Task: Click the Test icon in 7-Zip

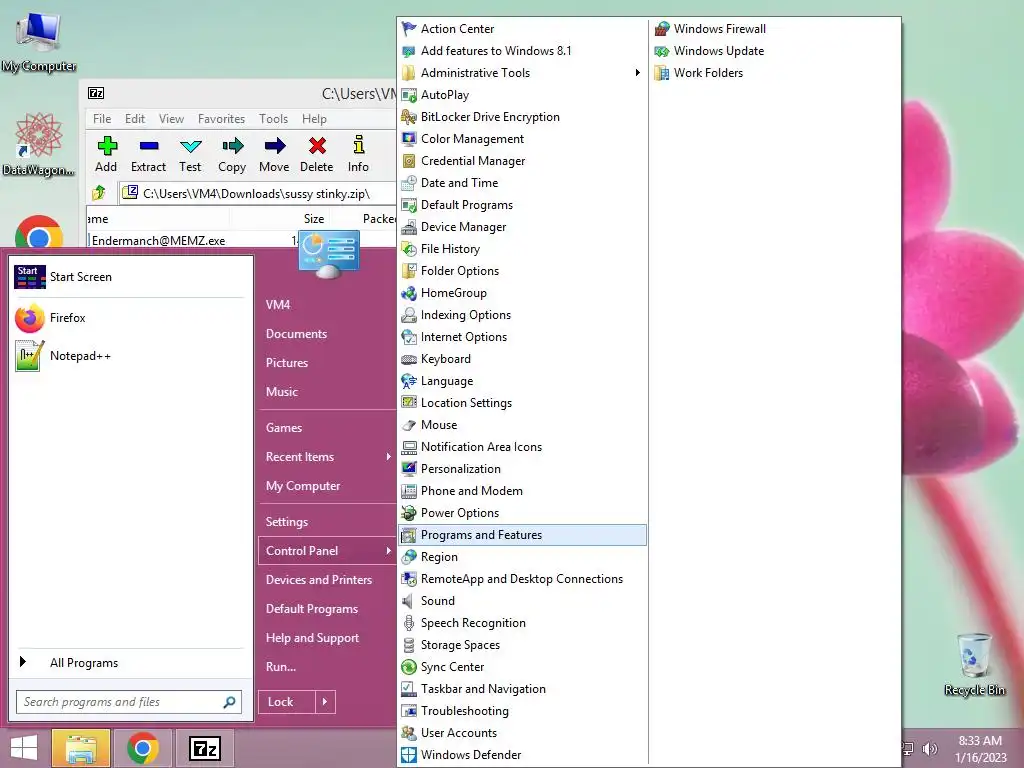Action: pyautogui.click(x=191, y=146)
